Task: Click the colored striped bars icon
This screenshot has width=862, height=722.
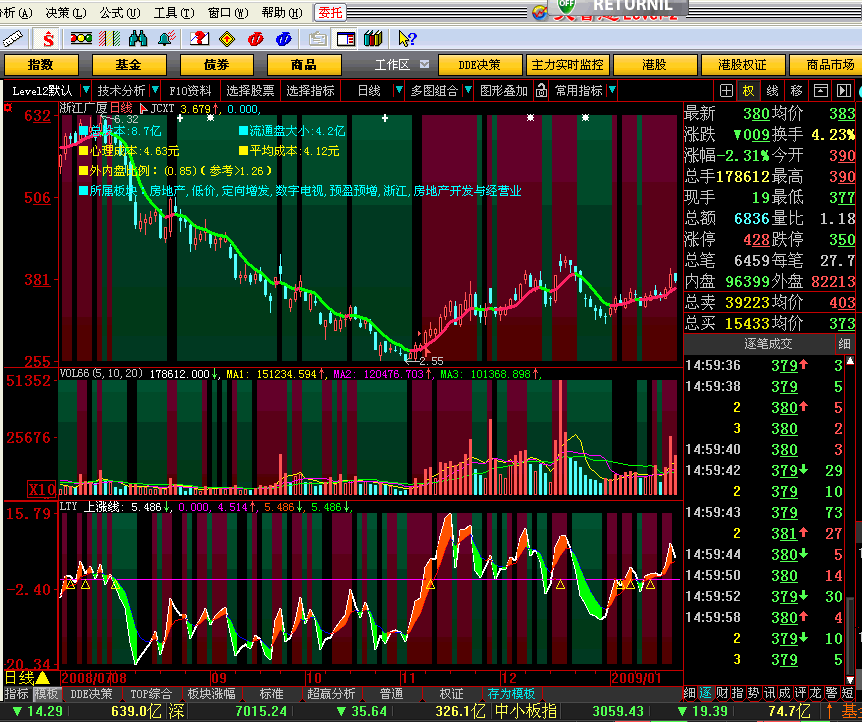Action: coord(109,38)
